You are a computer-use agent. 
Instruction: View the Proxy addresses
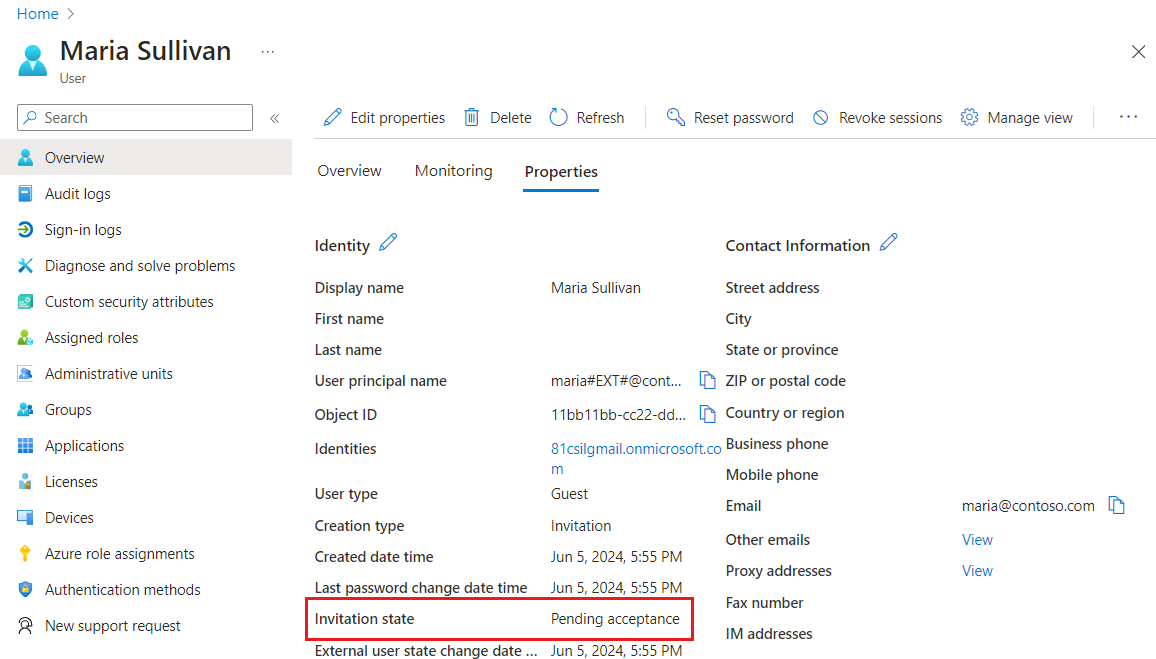[977, 570]
